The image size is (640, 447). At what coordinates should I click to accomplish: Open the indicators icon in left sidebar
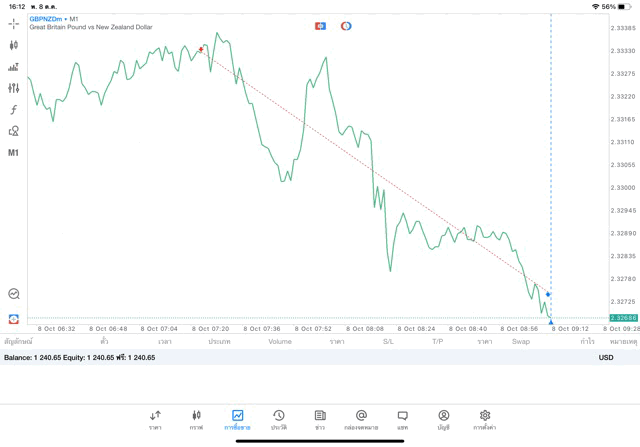[x=13, y=67]
